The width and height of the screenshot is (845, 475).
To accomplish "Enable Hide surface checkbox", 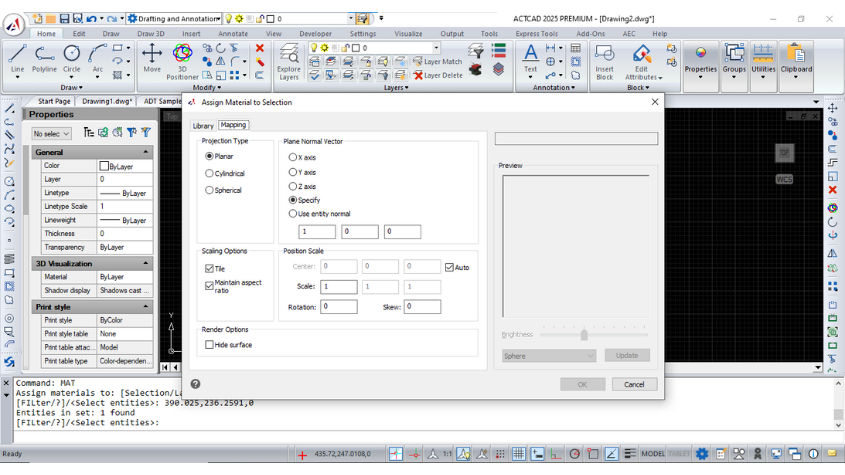I will tap(209, 345).
